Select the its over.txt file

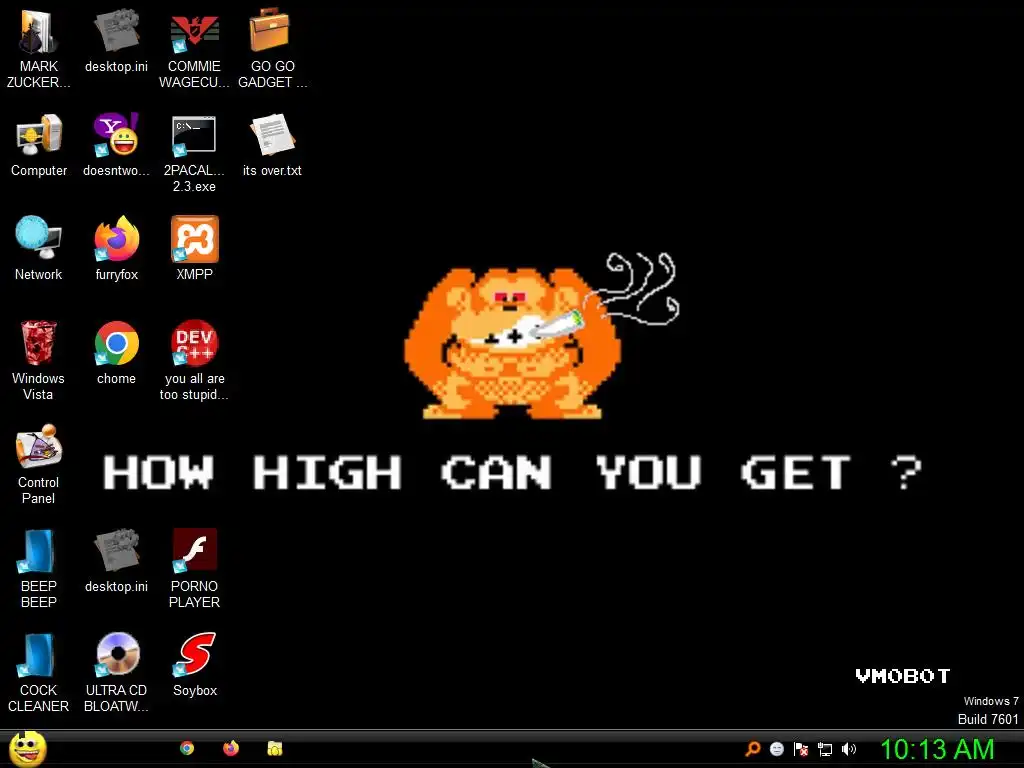[x=272, y=146]
